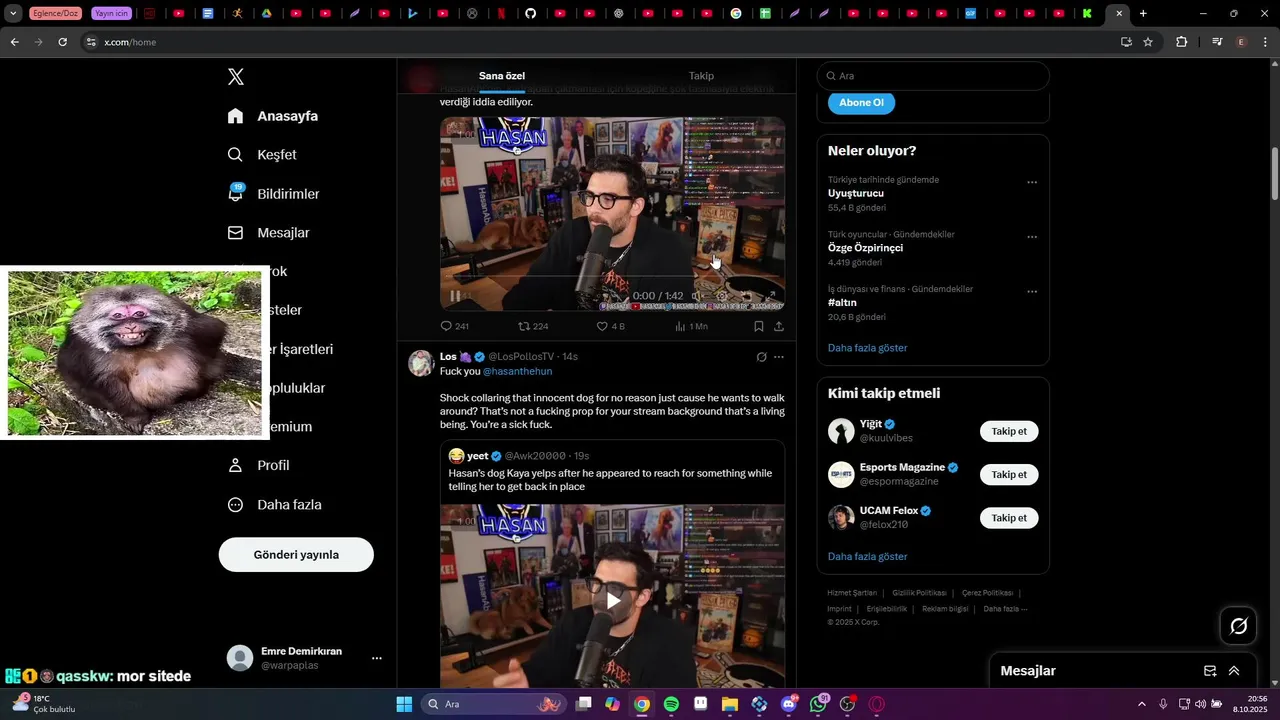This screenshot has width=1280, height=720.
Task: Open Discord from the taskbar
Action: [789, 704]
